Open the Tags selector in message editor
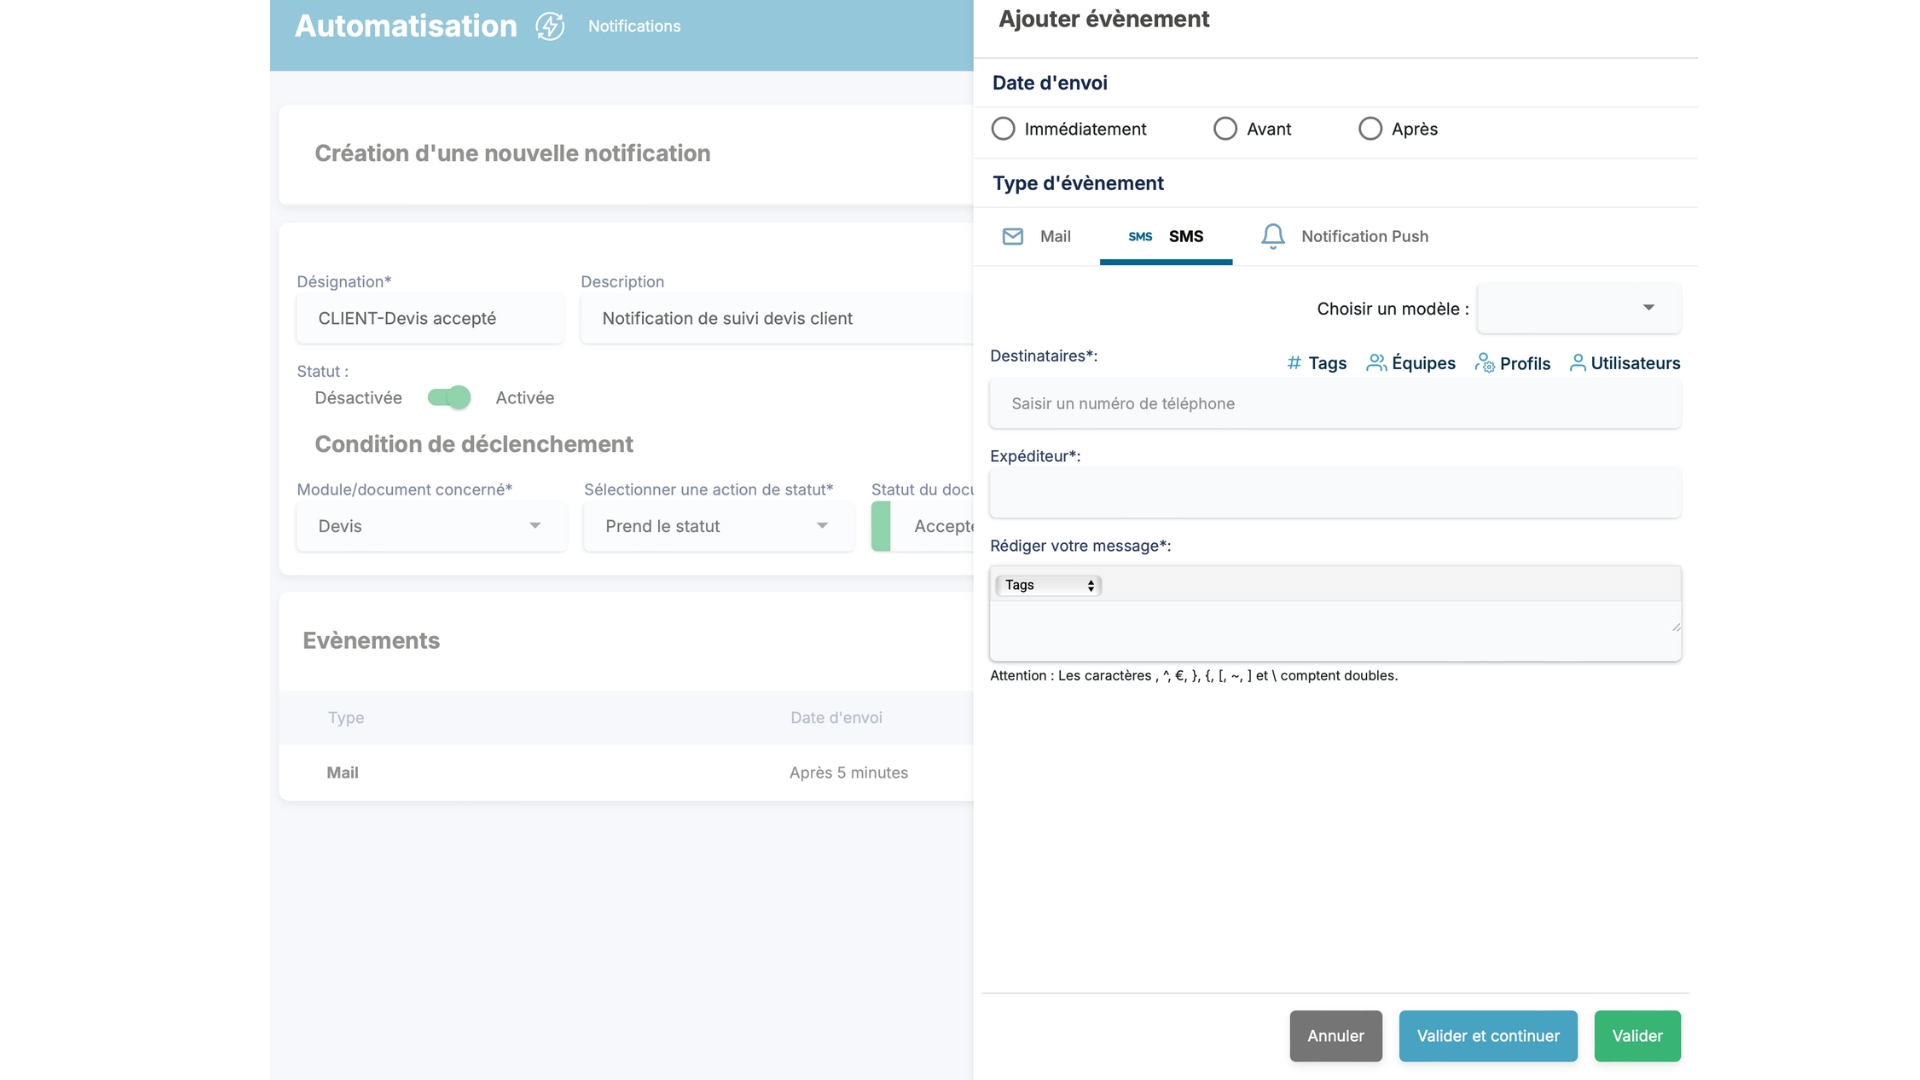This screenshot has width=1920, height=1080. click(x=1048, y=585)
